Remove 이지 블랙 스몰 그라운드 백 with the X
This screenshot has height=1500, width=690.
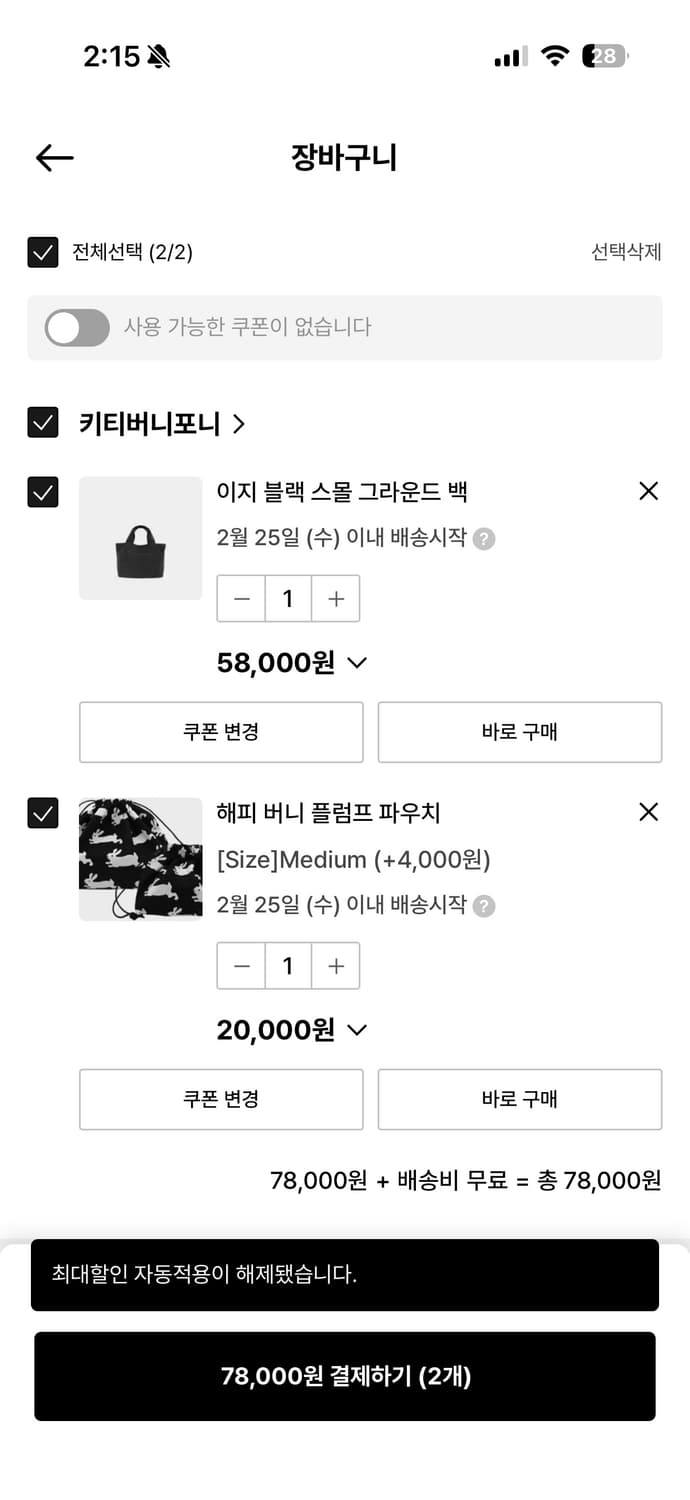(x=648, y=491)
